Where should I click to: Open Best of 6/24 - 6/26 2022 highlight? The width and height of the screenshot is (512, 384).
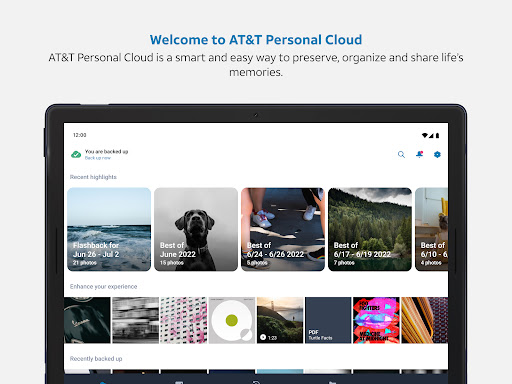[x=283, y=229]
